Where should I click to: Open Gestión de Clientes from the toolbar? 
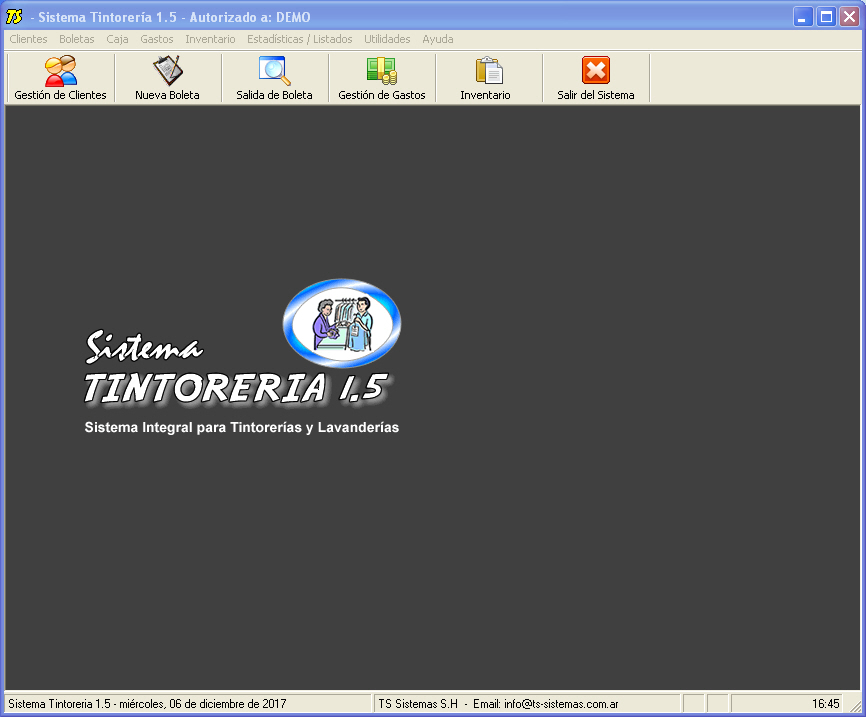60,78
